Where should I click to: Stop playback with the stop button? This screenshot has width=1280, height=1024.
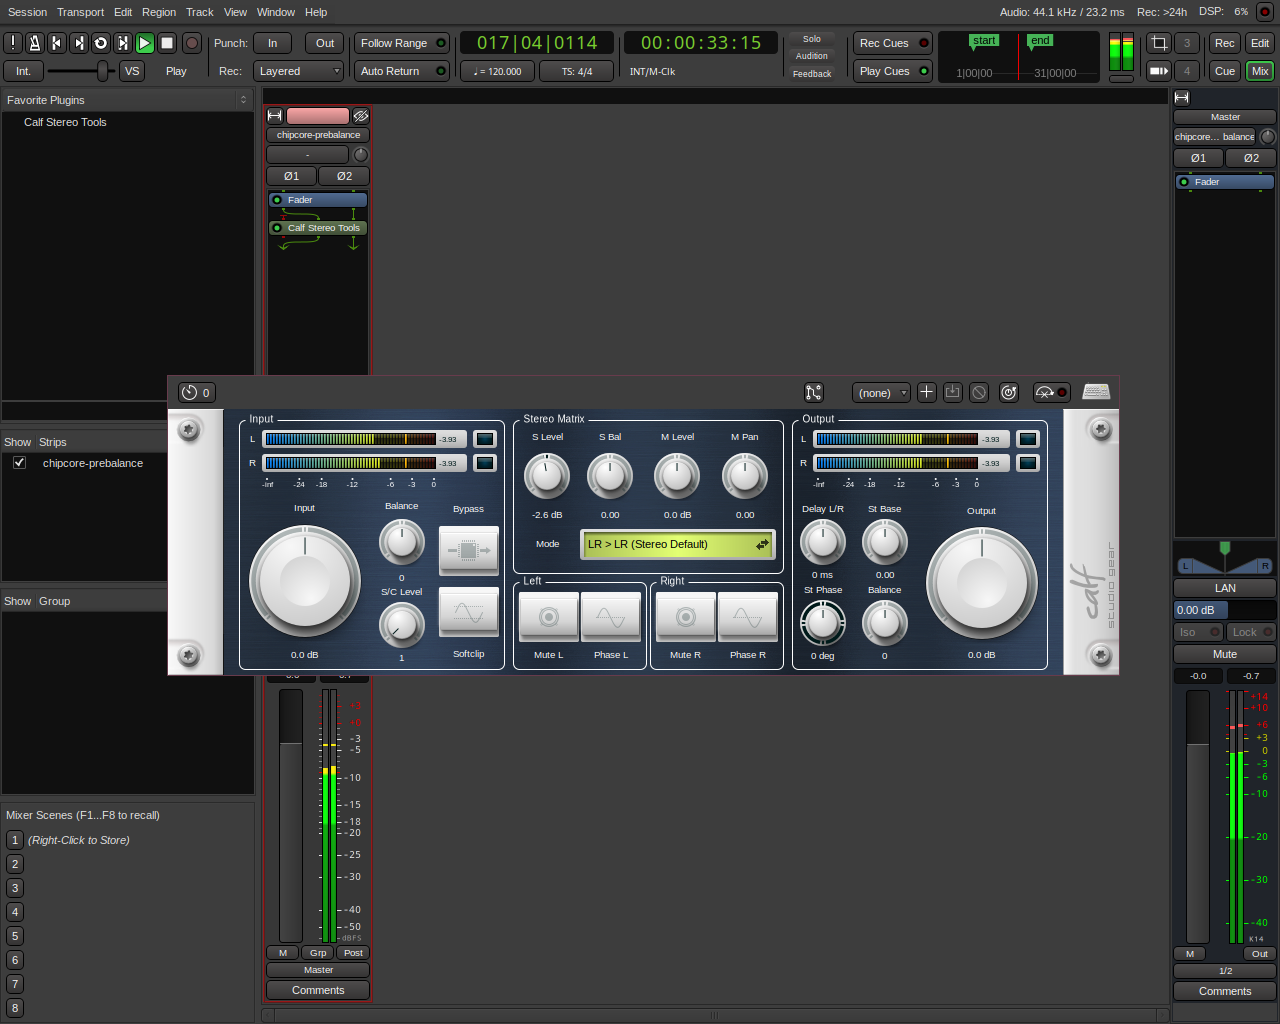tap(167, 43)
